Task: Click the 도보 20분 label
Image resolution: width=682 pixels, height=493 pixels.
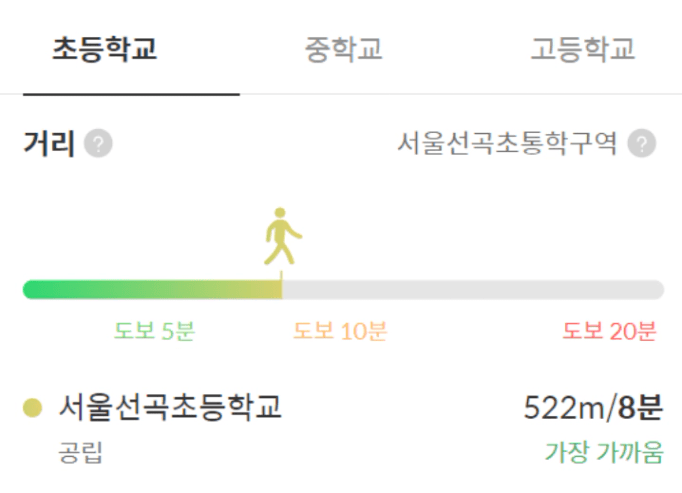Action: point(609,332)
